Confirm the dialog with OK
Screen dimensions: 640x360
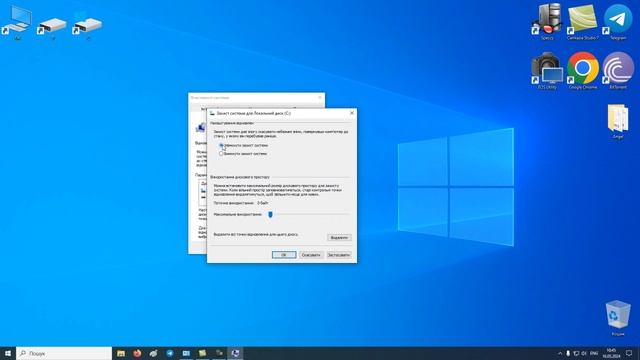[x=284, y=255]
